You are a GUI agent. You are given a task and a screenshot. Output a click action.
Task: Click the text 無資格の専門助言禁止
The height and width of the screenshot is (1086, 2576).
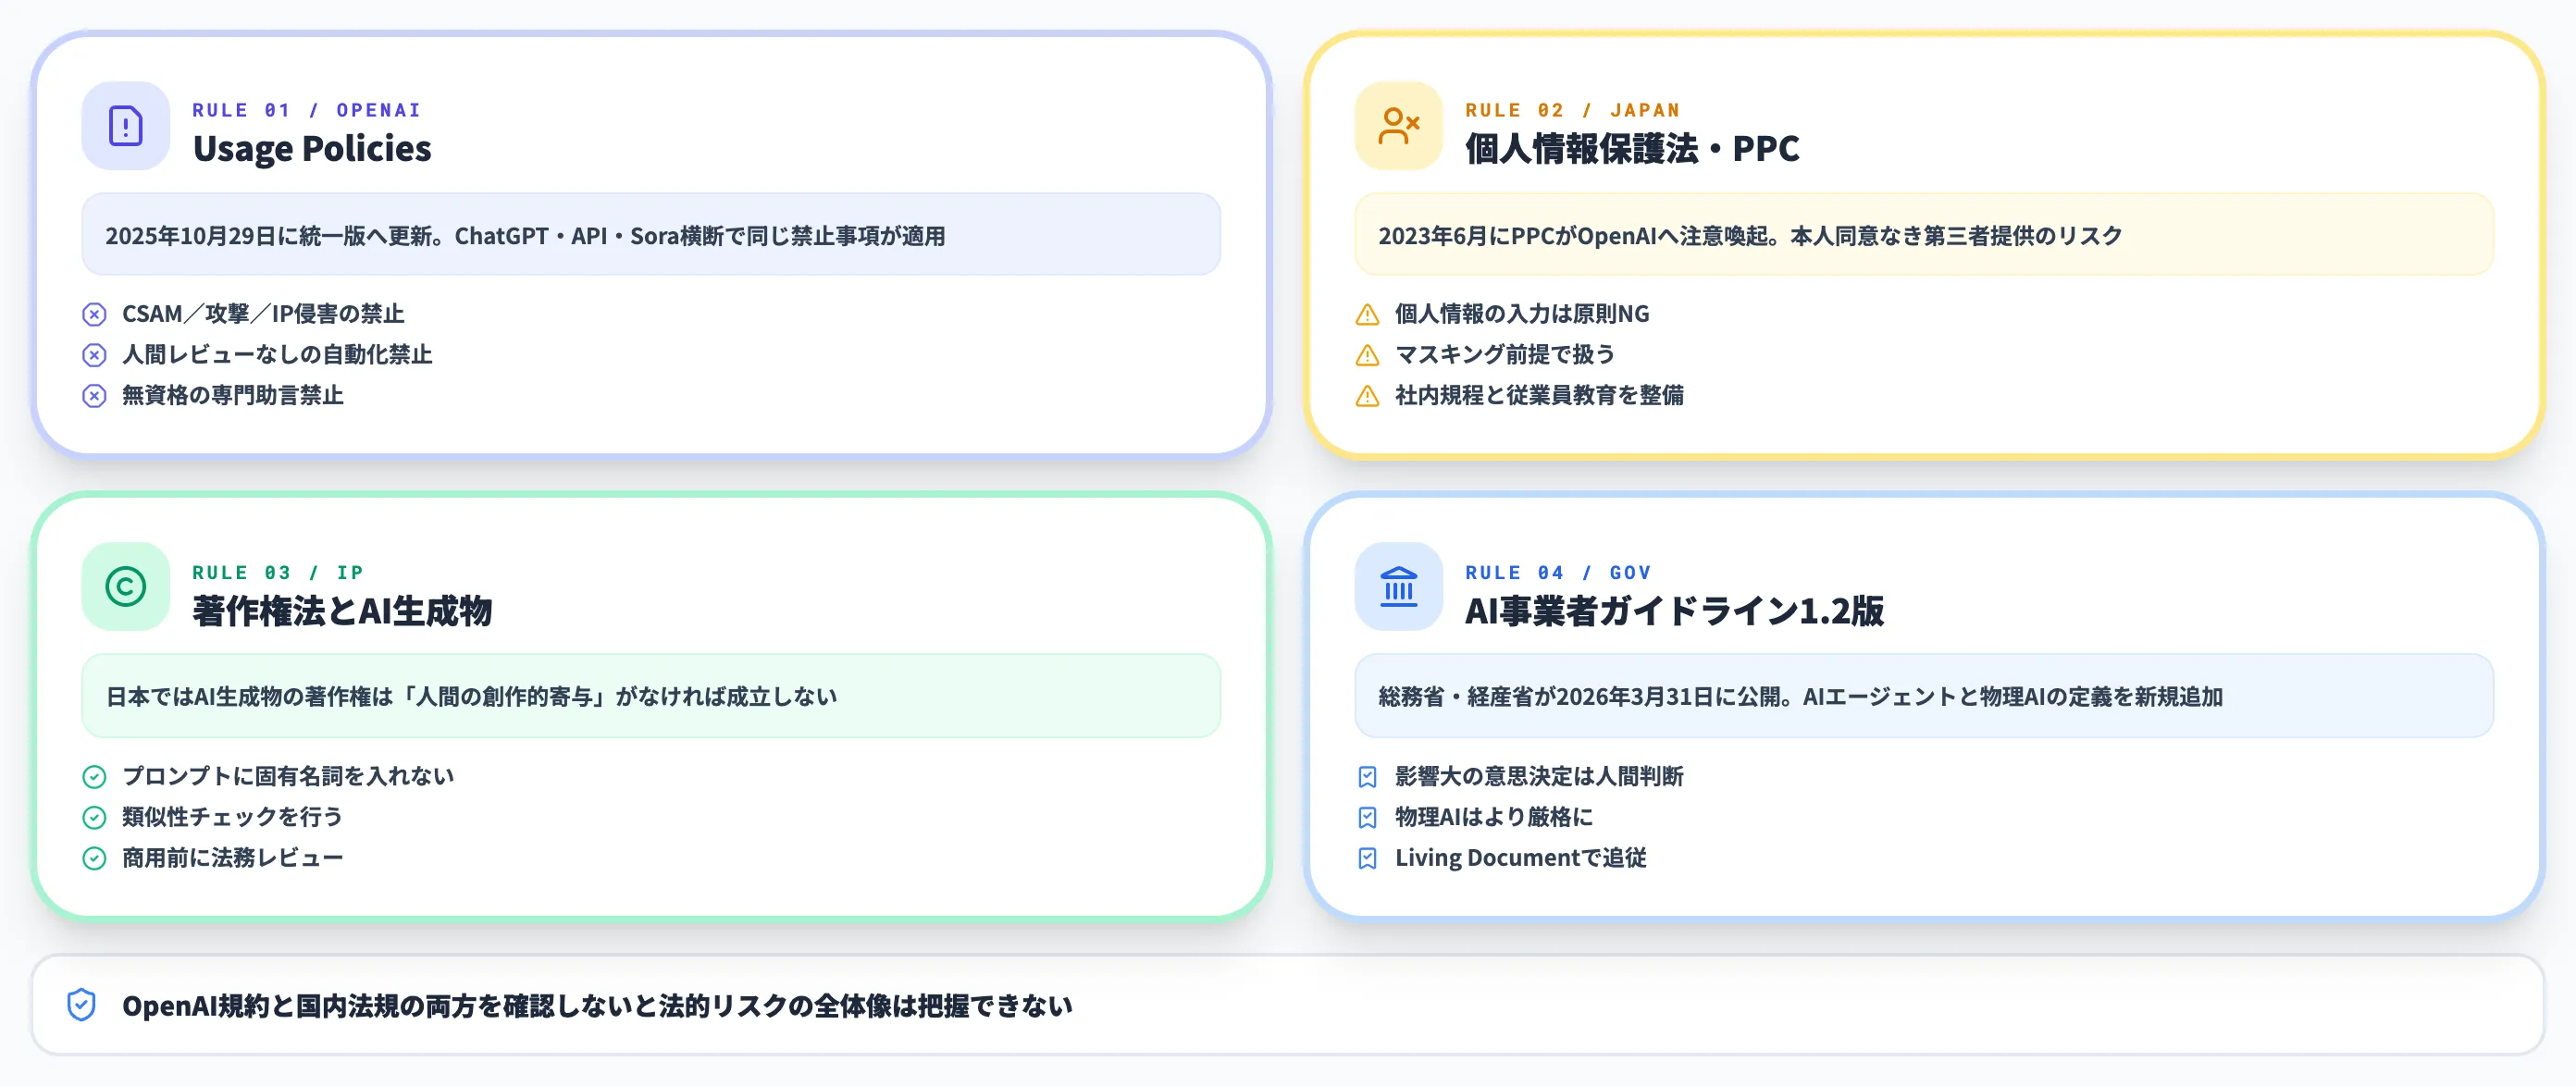tap(233, 395)
